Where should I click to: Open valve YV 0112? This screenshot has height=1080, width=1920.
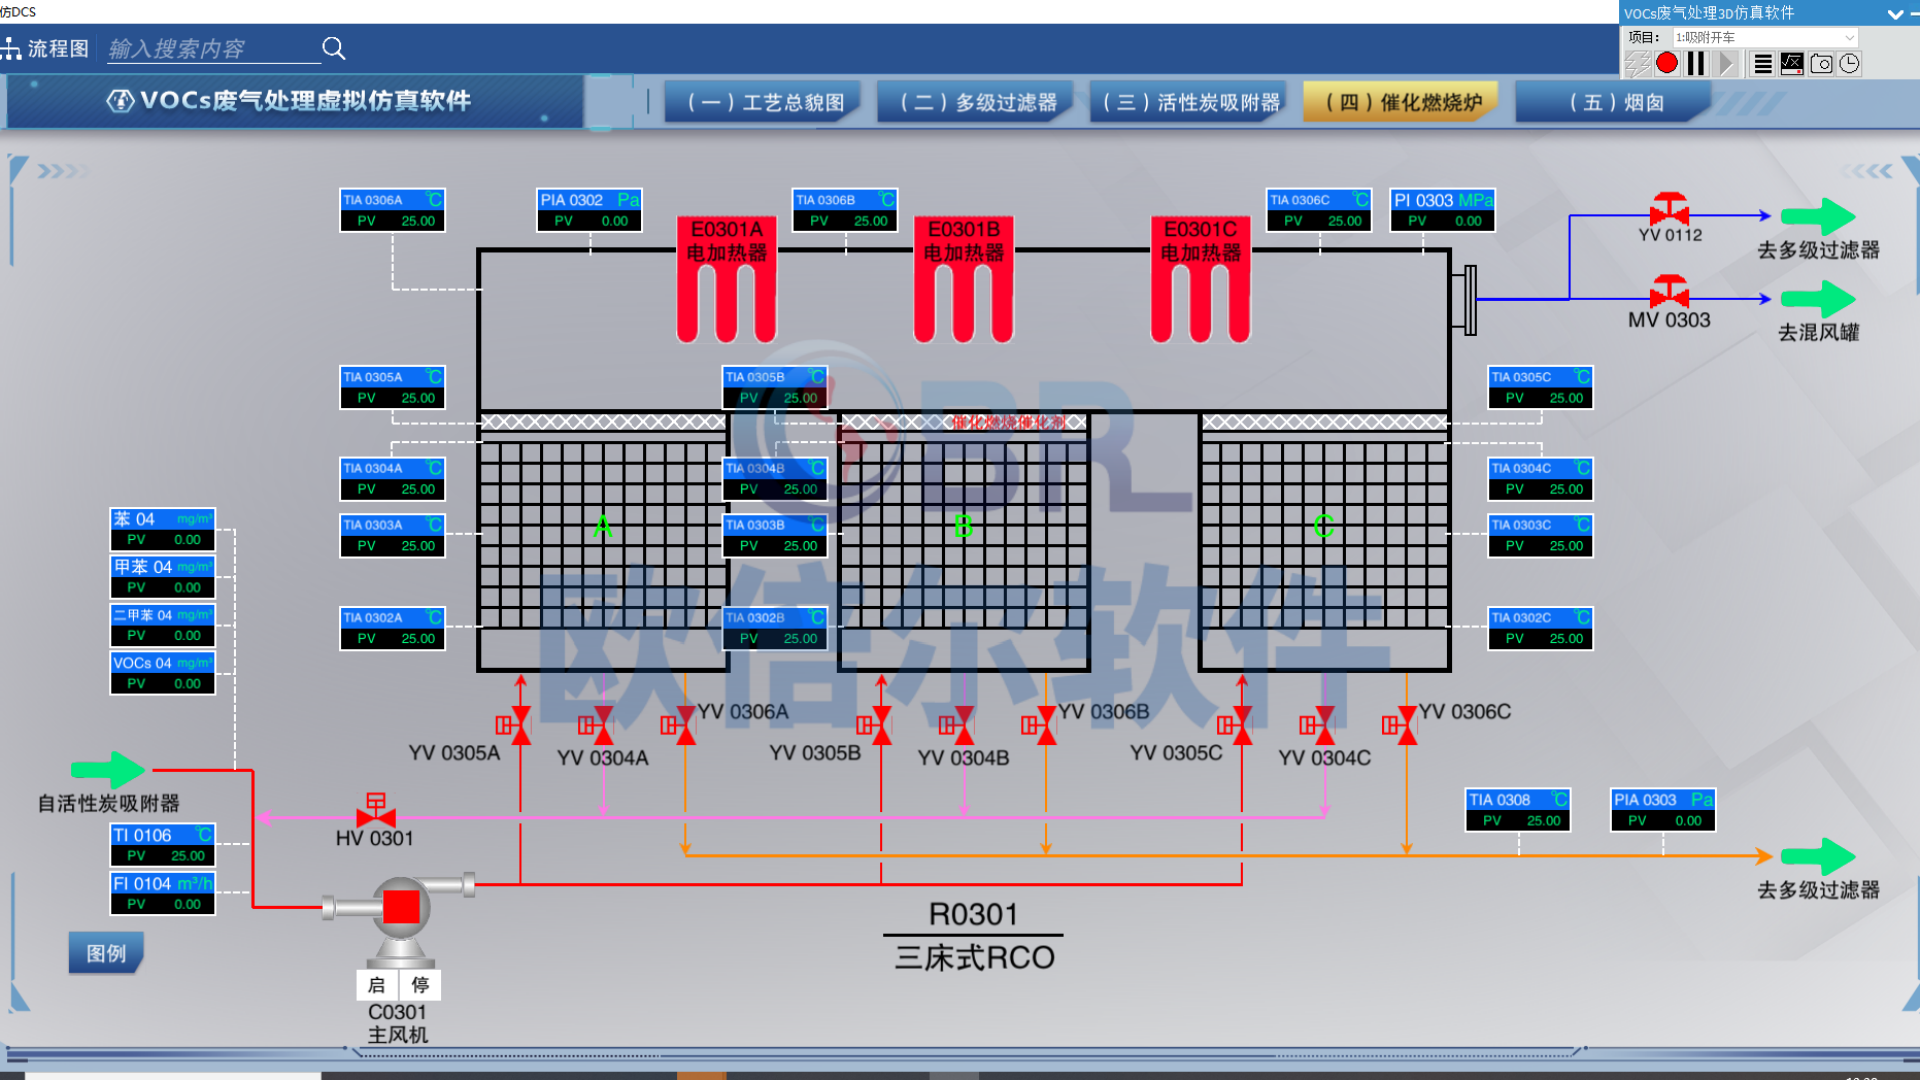point(1669,211)
